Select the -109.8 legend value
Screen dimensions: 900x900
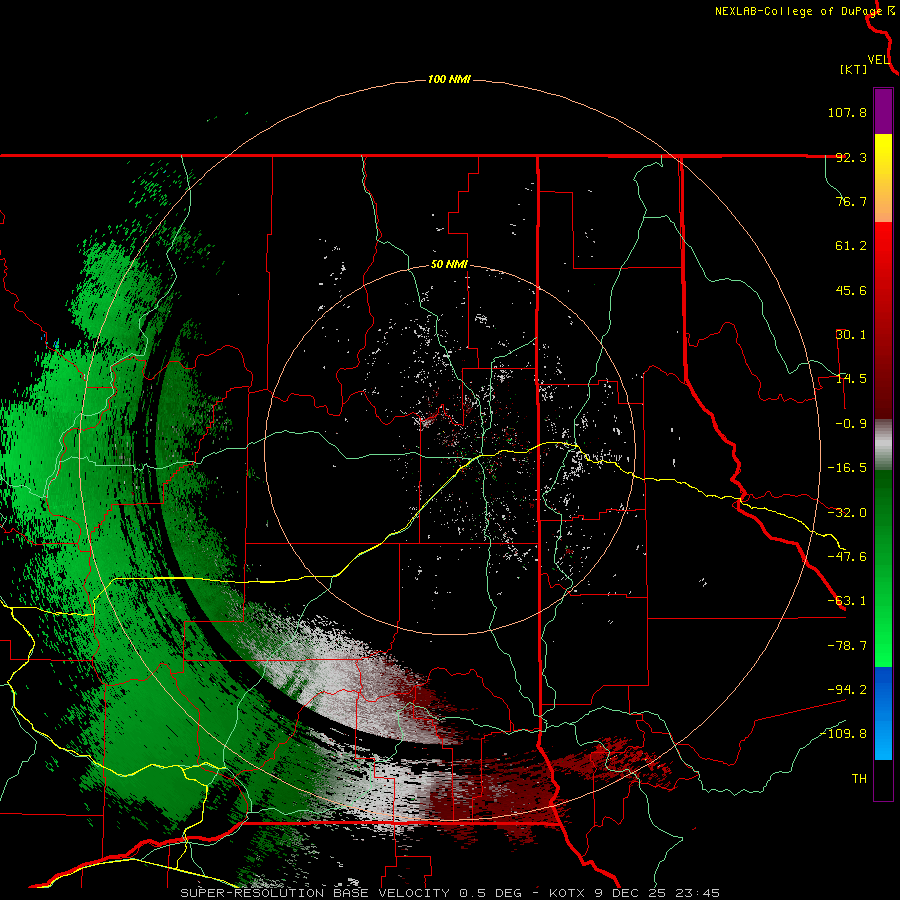pos(843,734)
